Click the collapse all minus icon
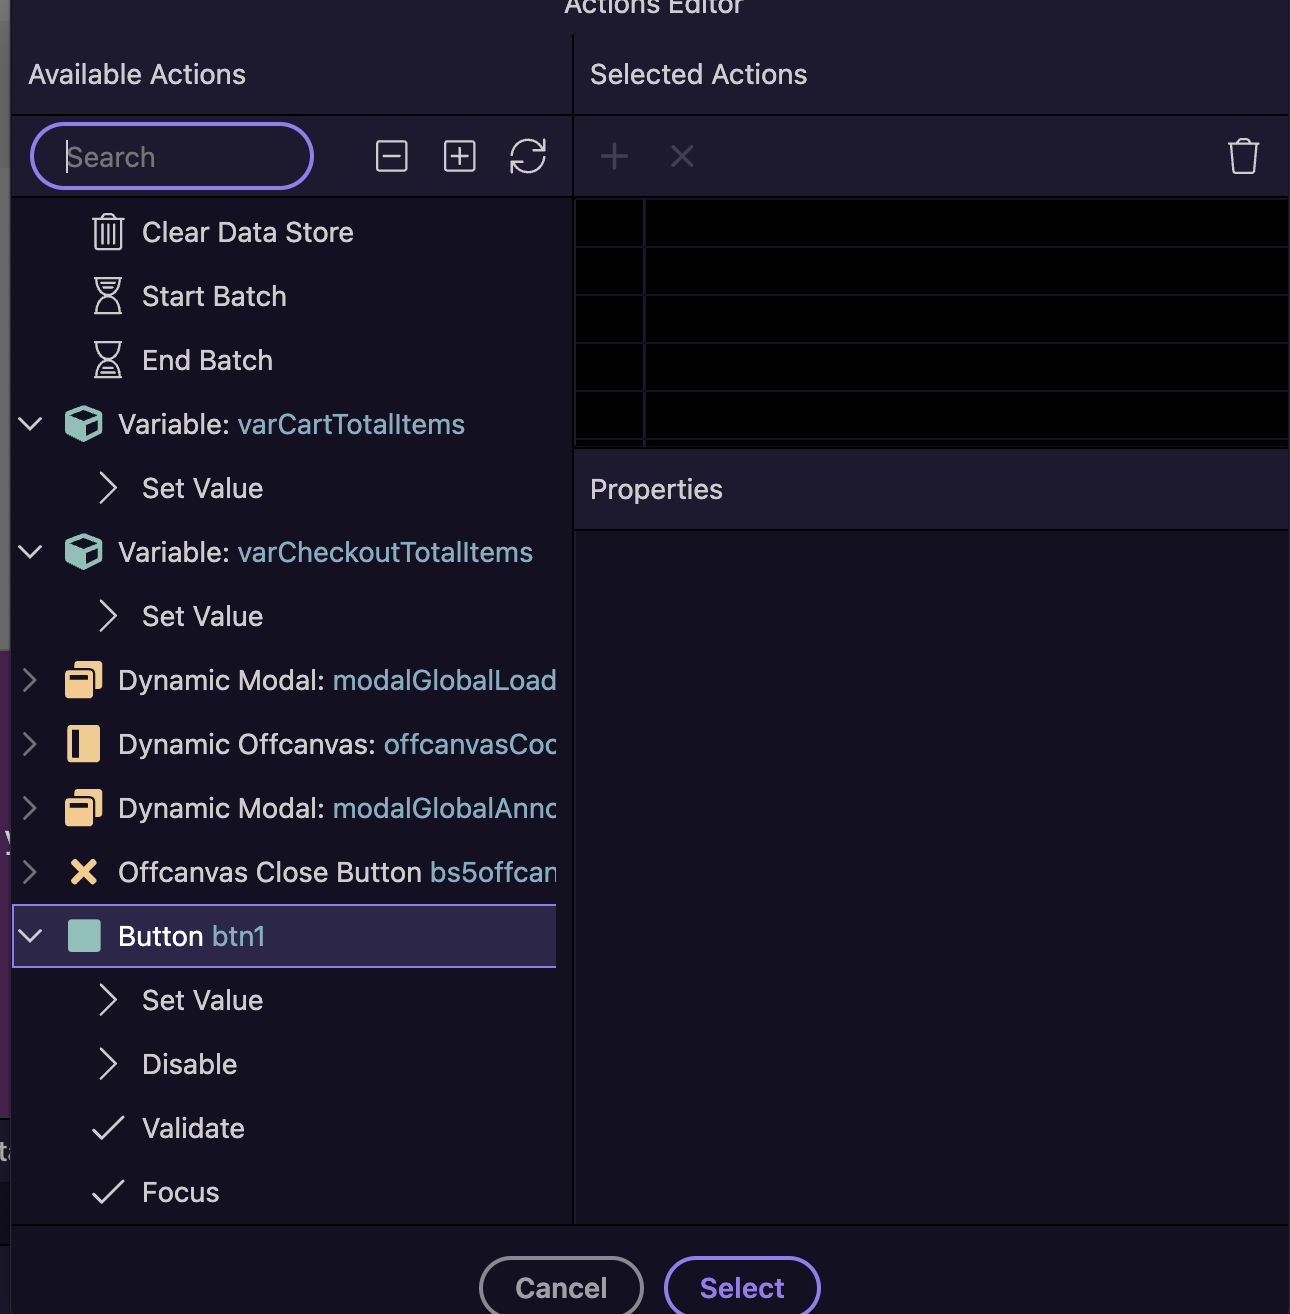Image resolution: width=1290 pixels, height=1314 pixels. pos(391,156)
